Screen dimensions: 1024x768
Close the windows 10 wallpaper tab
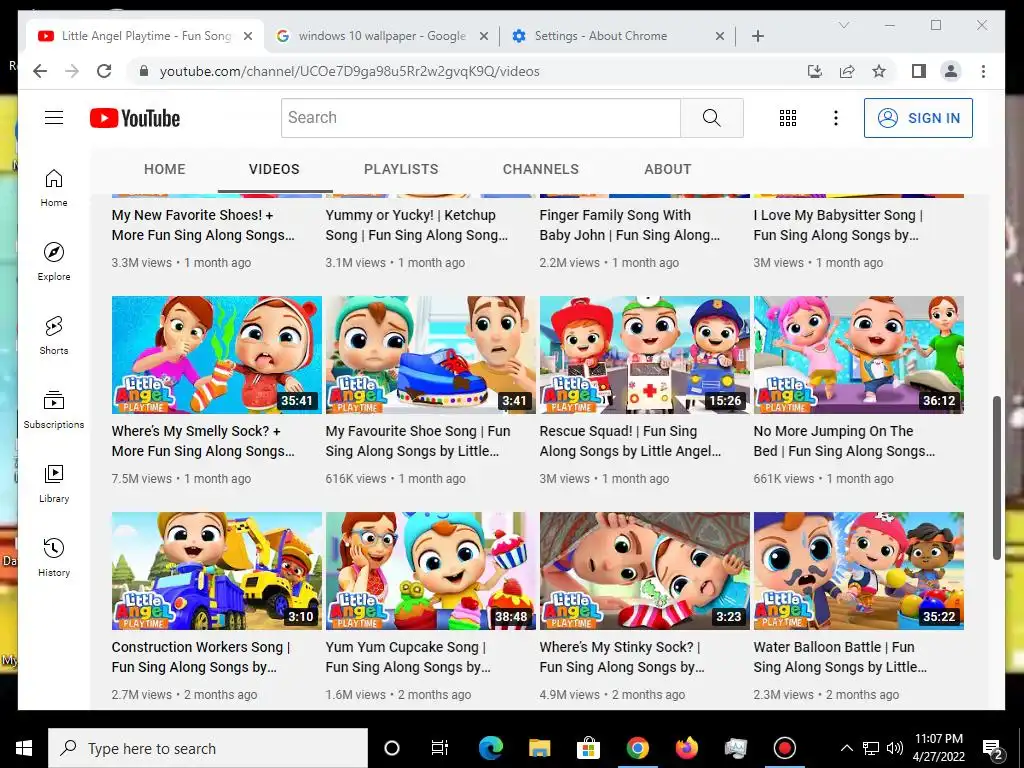484,36
